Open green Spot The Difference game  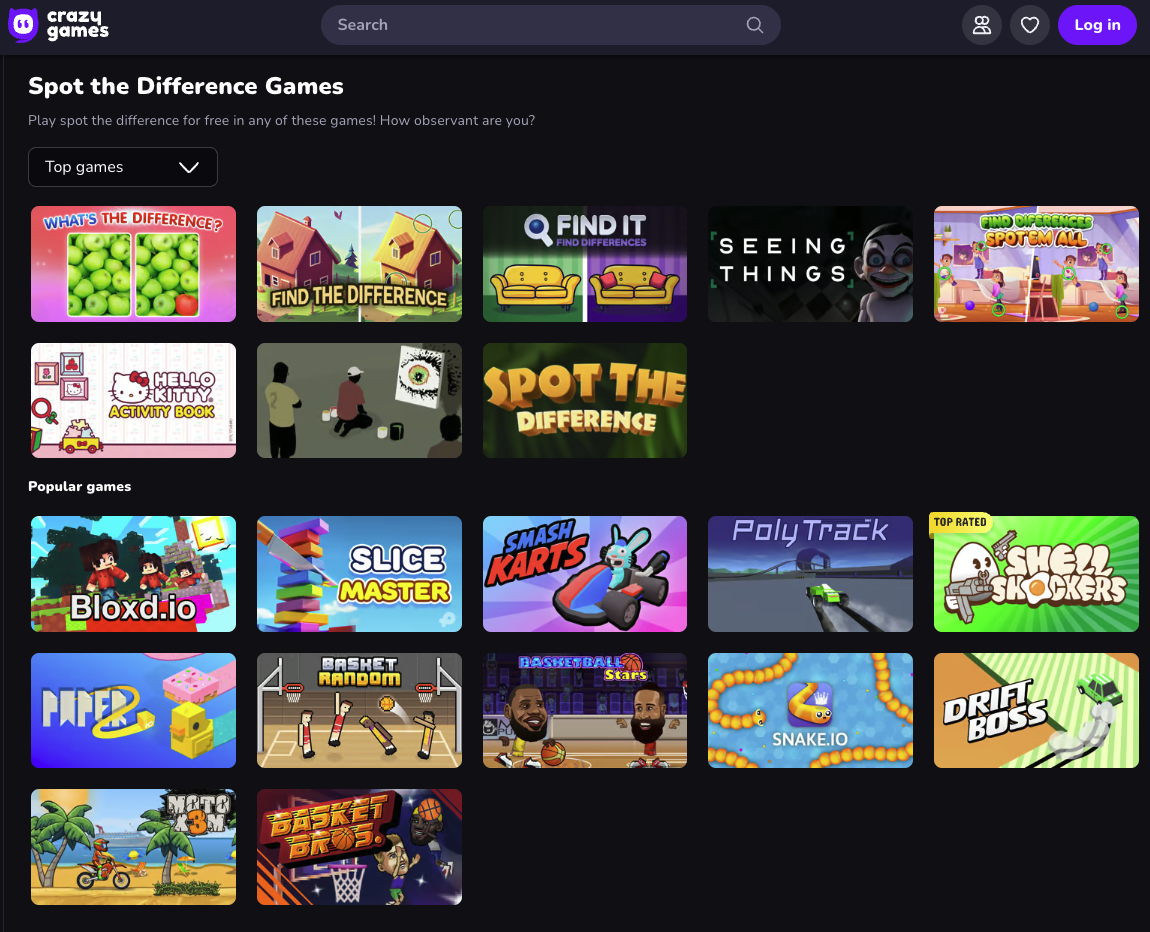click(x=585, y=400)
